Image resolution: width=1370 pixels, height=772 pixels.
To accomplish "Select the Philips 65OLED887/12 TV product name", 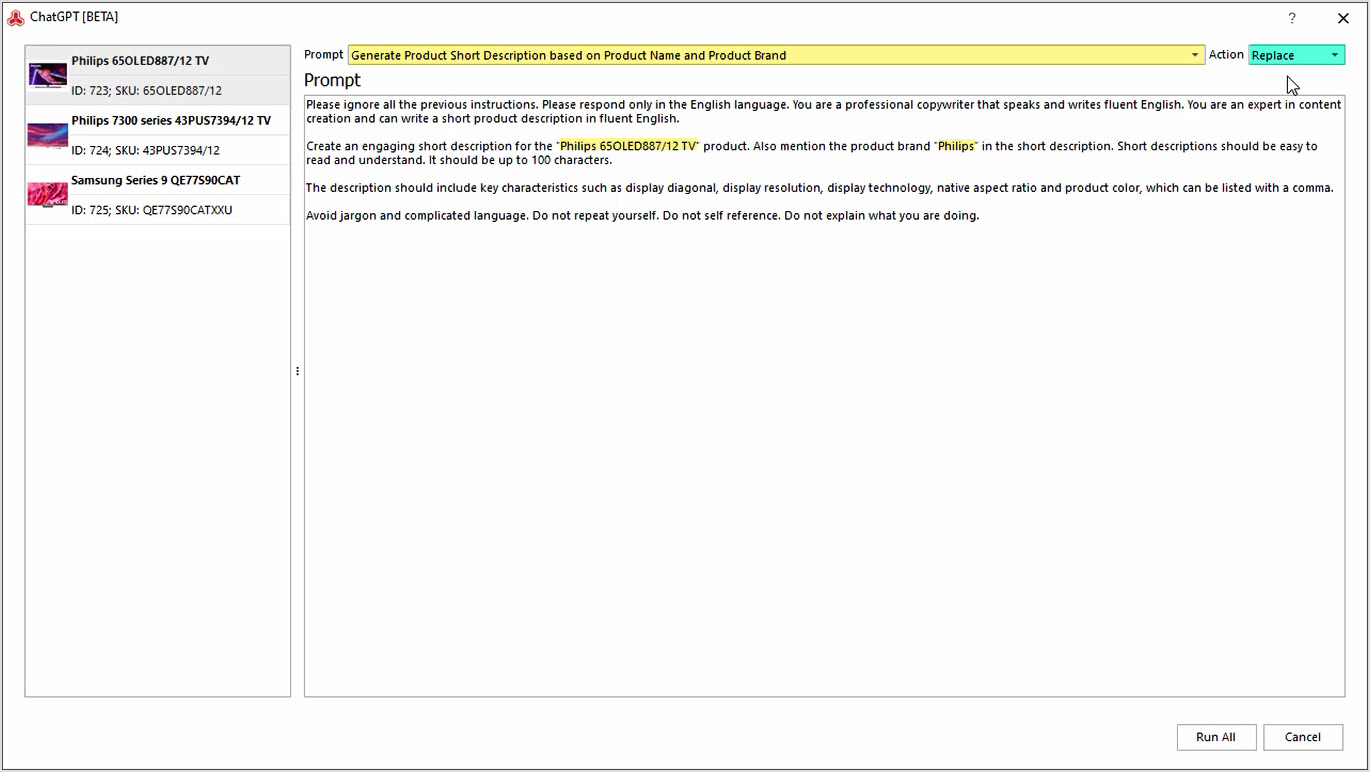I will click(140, 61).
